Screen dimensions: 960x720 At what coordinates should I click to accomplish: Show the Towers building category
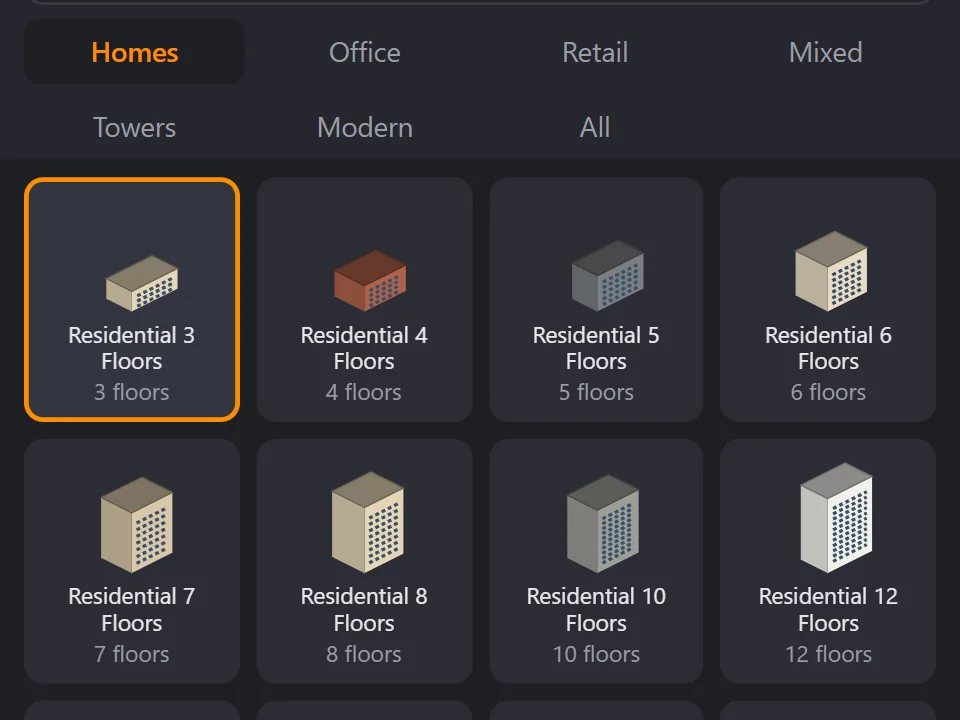(134, 127)
